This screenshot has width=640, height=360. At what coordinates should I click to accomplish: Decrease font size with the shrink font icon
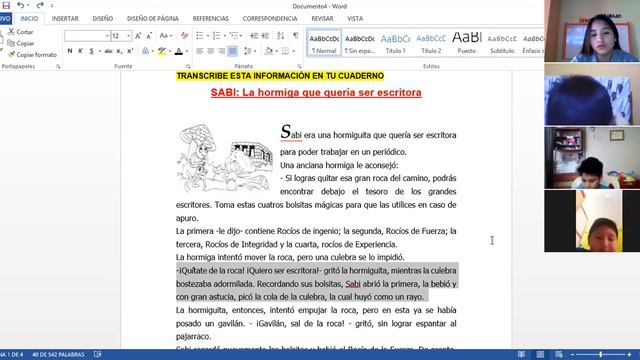tap(149, 36)
